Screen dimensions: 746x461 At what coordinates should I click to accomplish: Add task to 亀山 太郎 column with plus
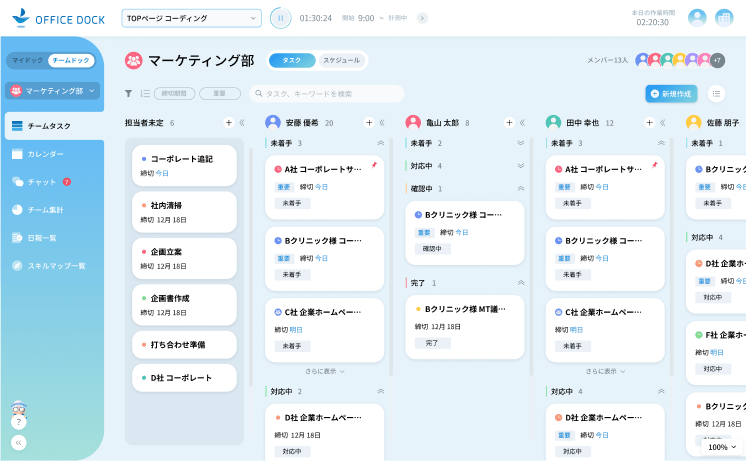pos(510,123)
